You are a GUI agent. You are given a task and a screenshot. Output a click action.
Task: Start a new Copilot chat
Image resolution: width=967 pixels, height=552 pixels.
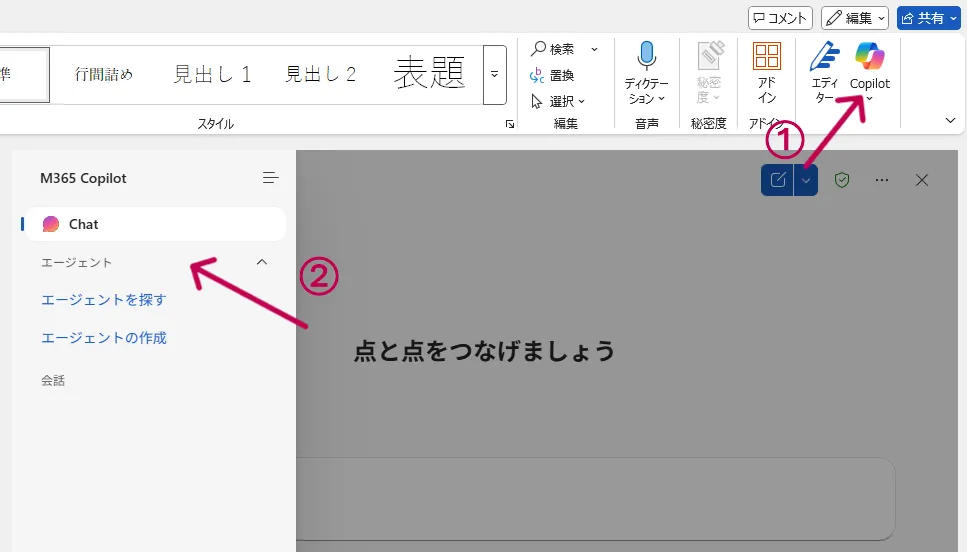(x=777, y=180)
